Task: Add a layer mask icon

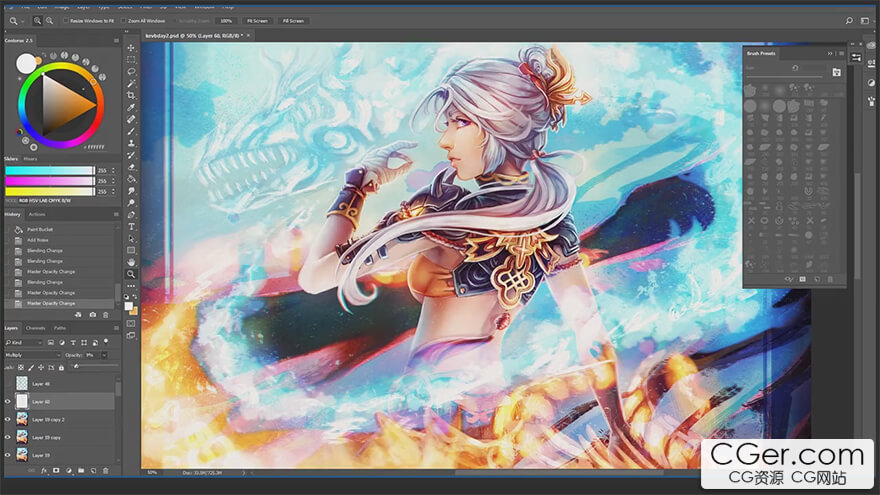Action: pyautogui.click(x=56, y=470)
